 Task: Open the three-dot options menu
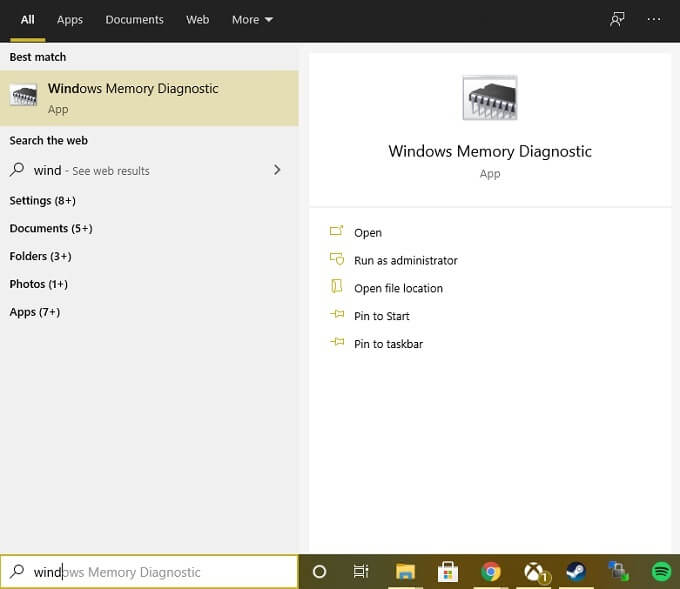[654, 19]
